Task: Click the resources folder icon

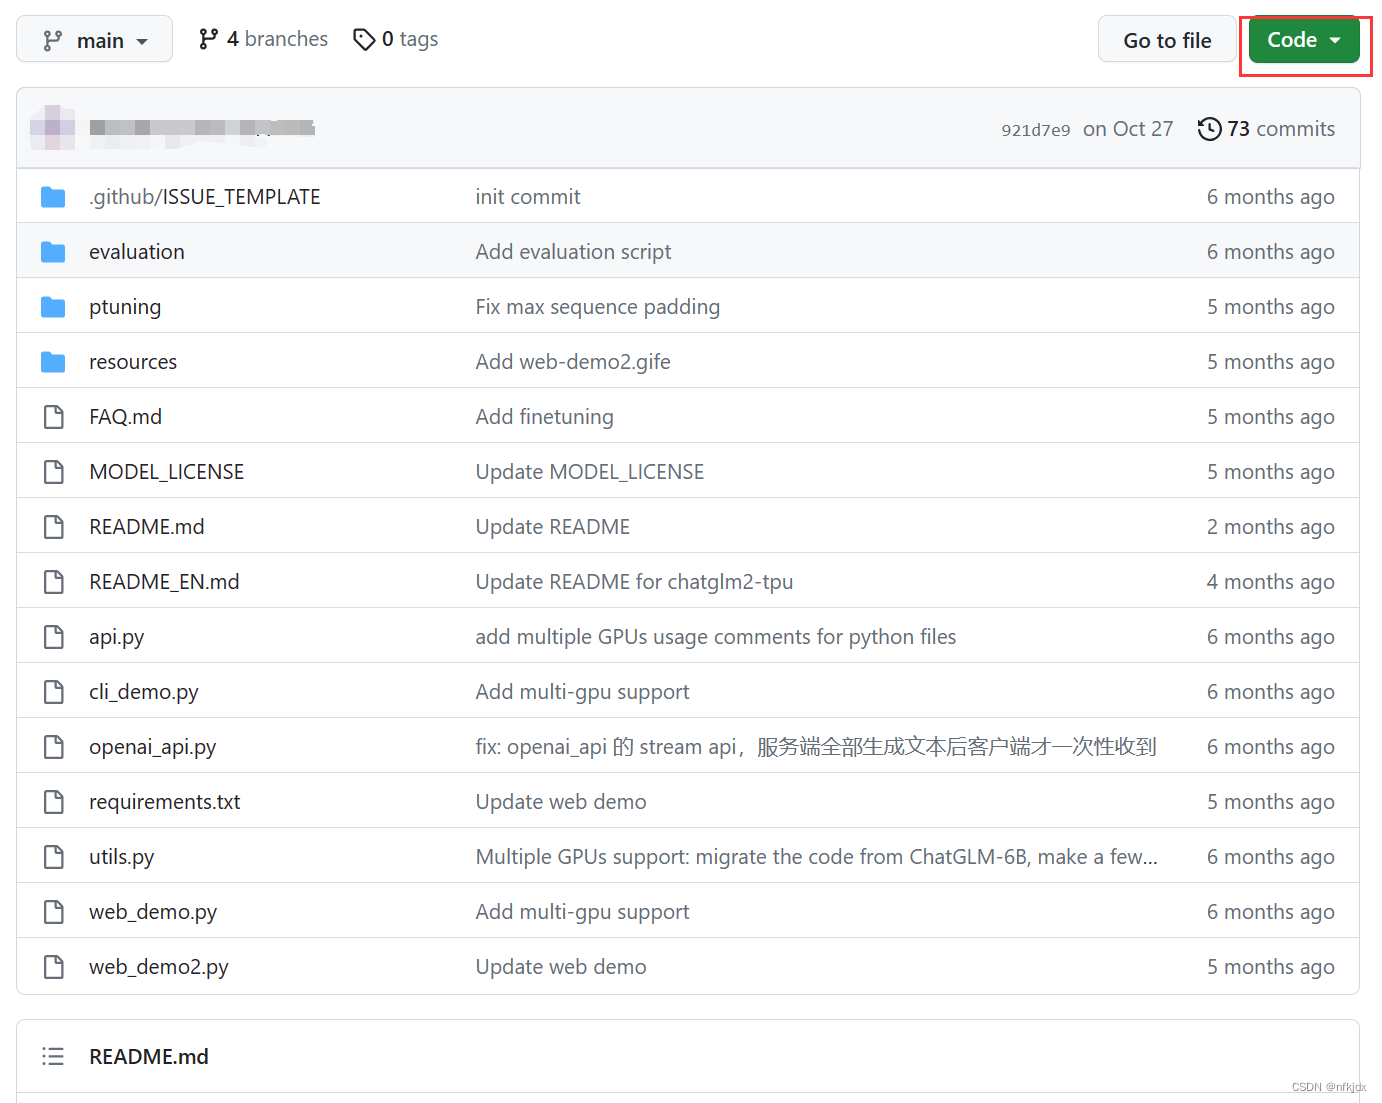Action: tap(53, 362)
